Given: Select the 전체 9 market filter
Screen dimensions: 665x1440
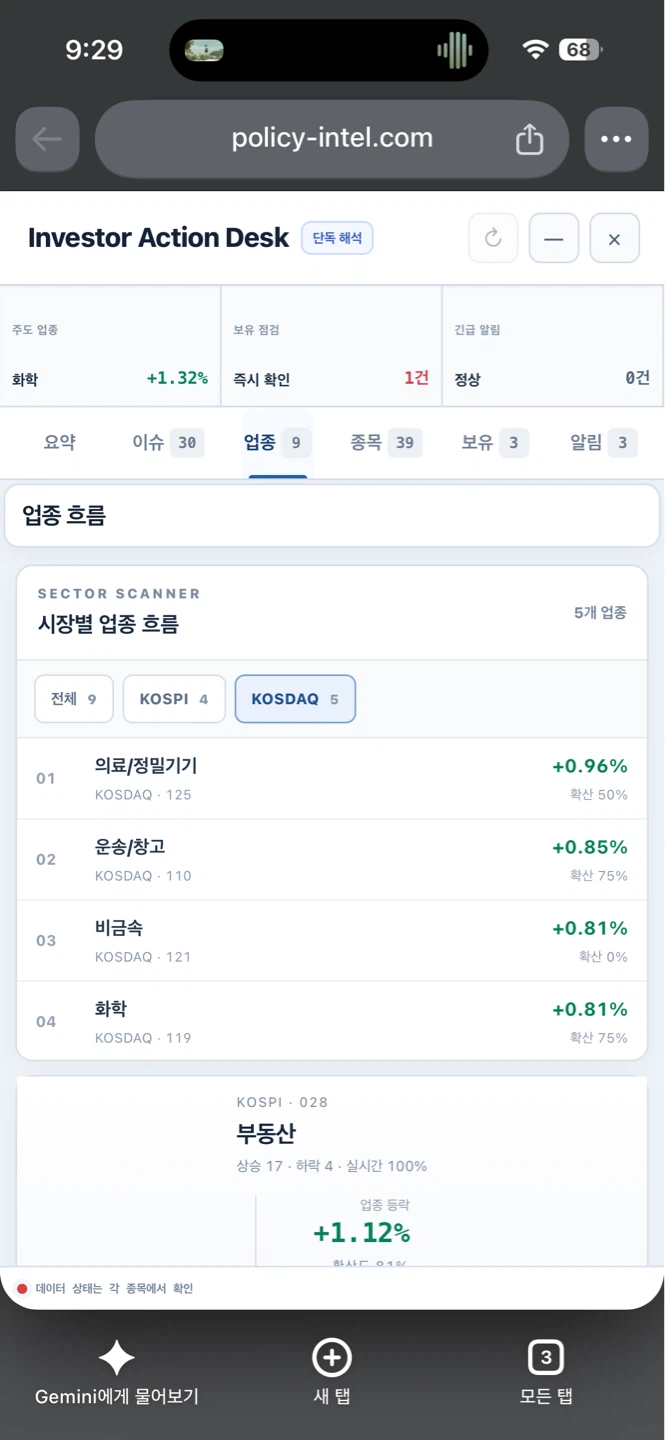Looking at the screenshot, I should (74, 699).
